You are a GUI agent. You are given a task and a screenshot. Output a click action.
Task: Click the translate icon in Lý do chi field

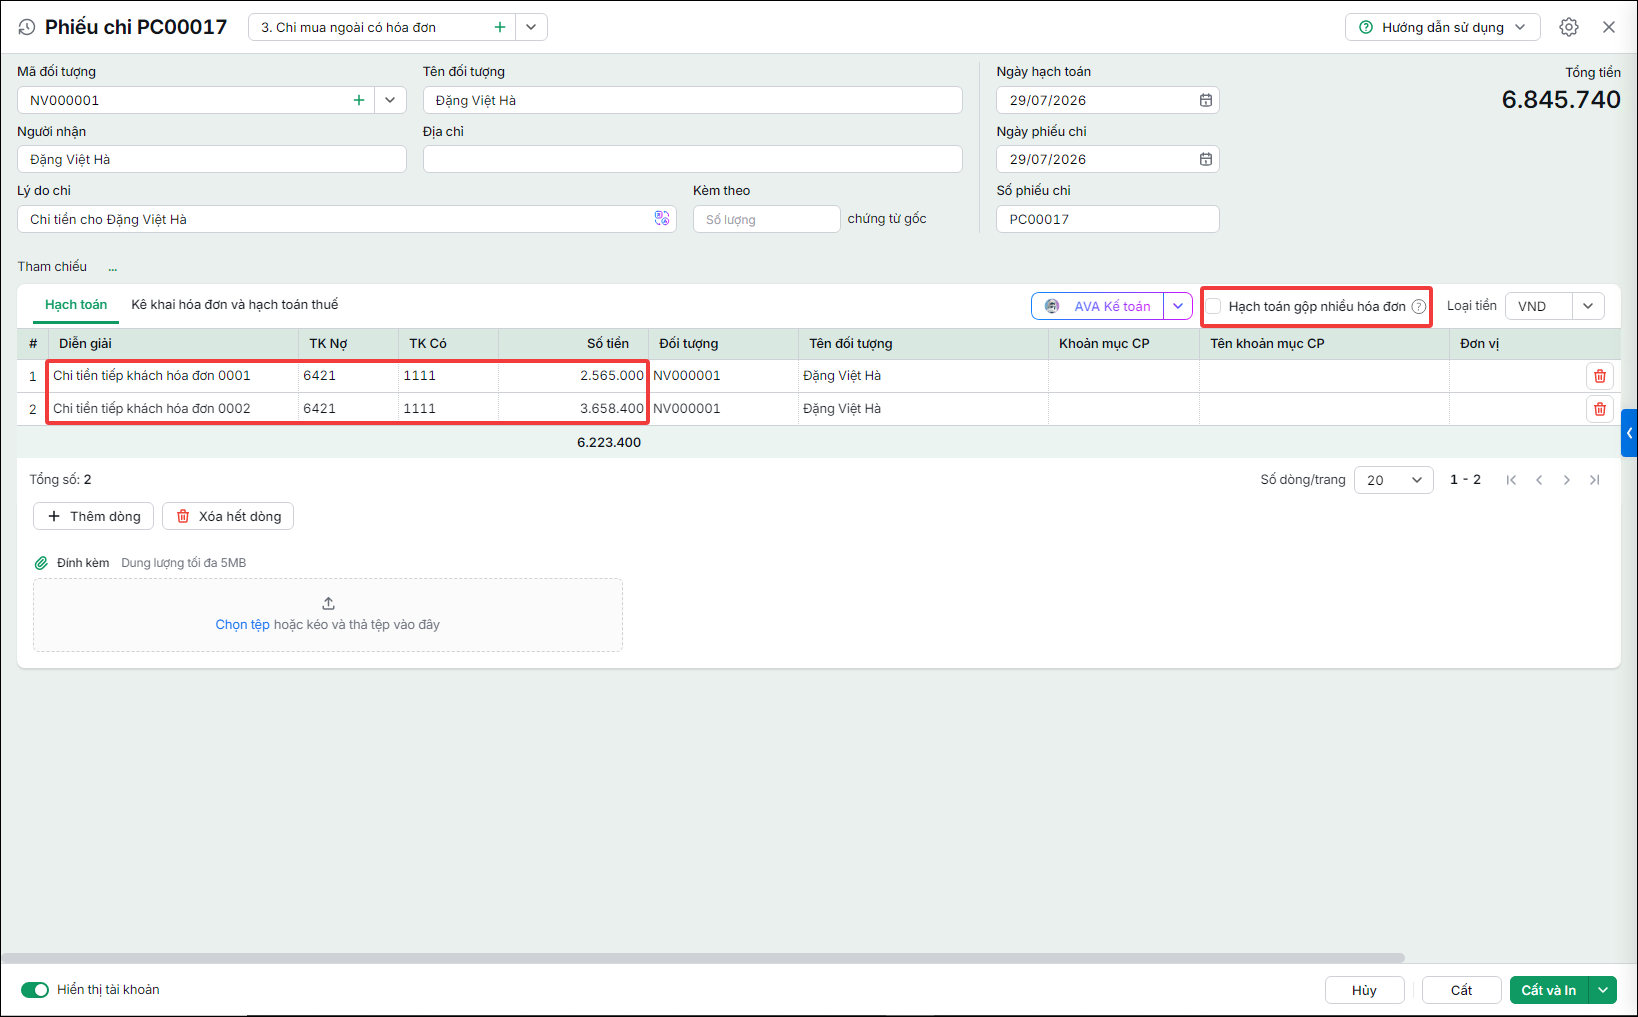[x=662, y=218]
